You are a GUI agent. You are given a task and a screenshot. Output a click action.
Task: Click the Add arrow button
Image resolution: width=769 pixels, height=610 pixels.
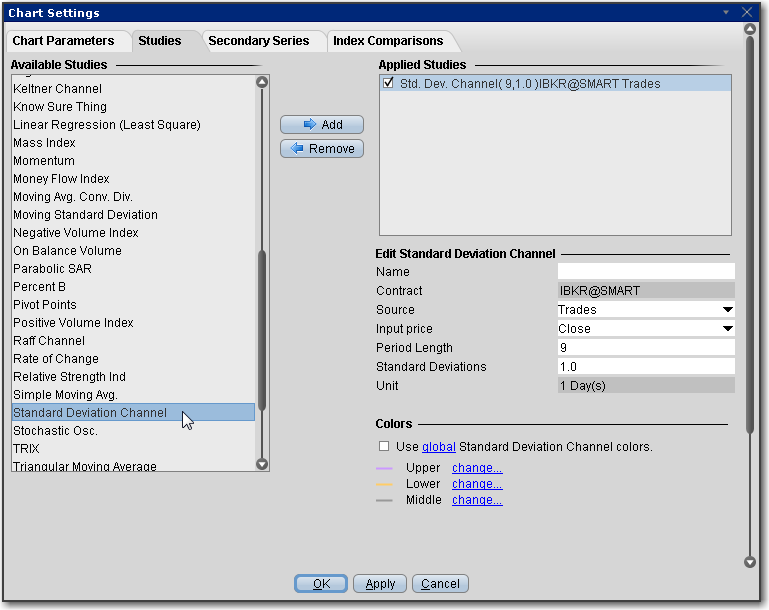[321, 125]
